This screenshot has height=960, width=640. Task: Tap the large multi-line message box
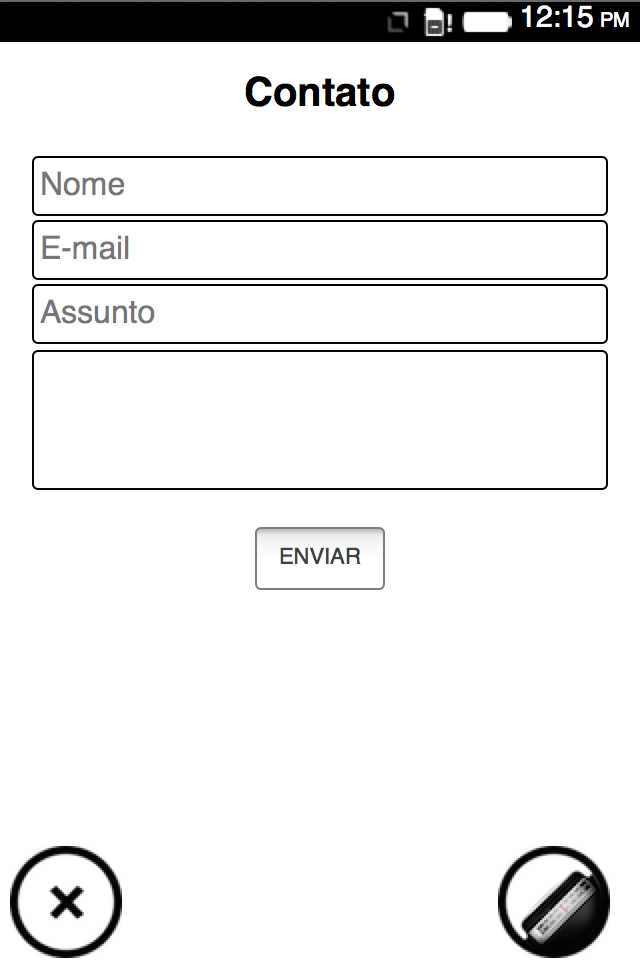click(x=320, y=420)
